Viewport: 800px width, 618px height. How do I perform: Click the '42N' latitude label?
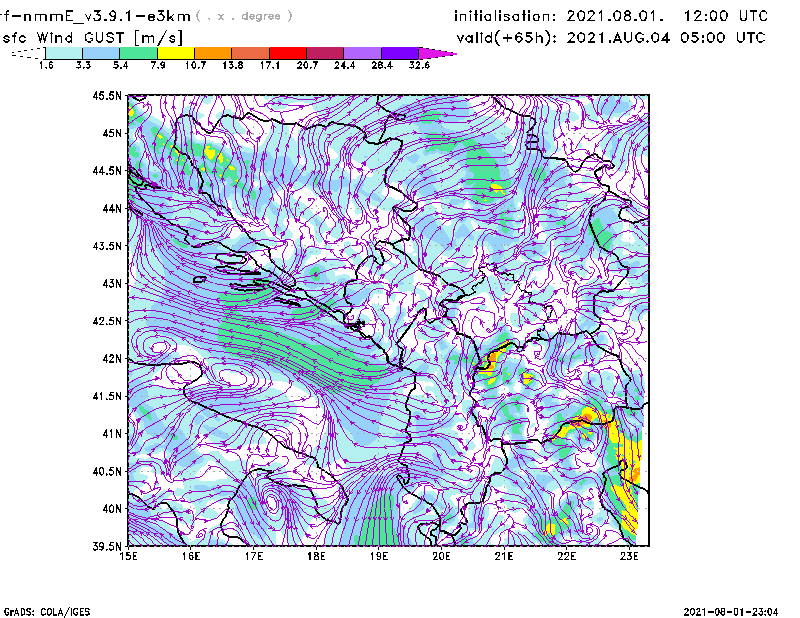(112, 358)
